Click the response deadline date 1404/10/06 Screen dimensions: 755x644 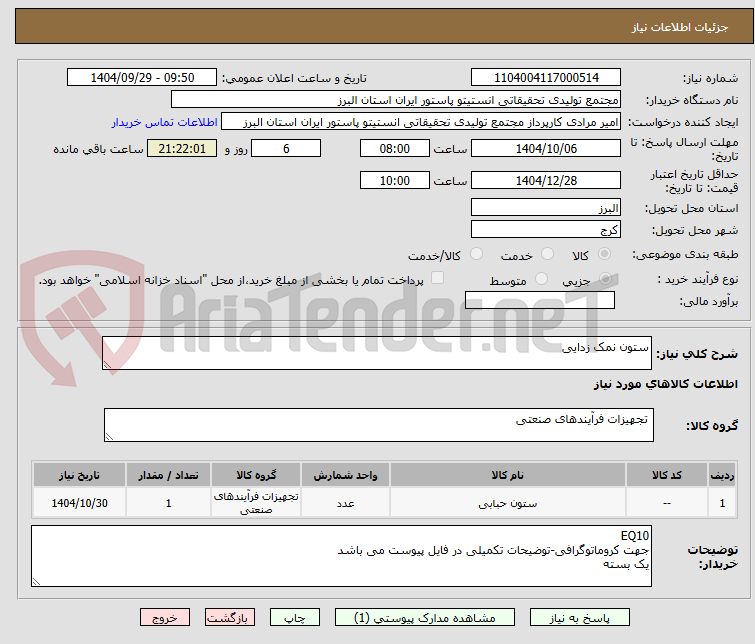546,148
